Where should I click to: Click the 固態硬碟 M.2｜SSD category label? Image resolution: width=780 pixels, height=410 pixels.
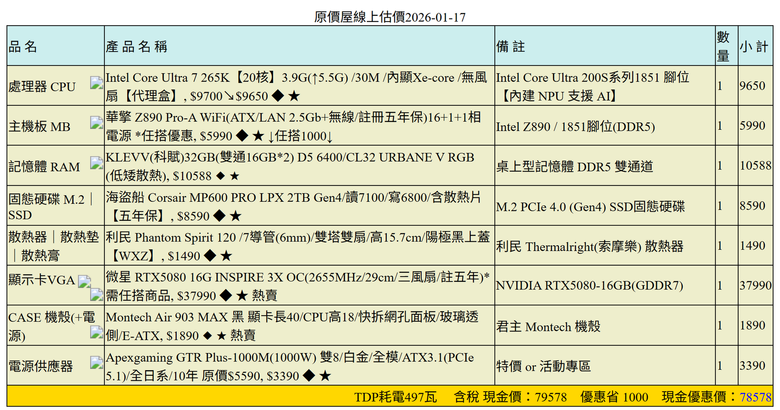tap(52, 207)
